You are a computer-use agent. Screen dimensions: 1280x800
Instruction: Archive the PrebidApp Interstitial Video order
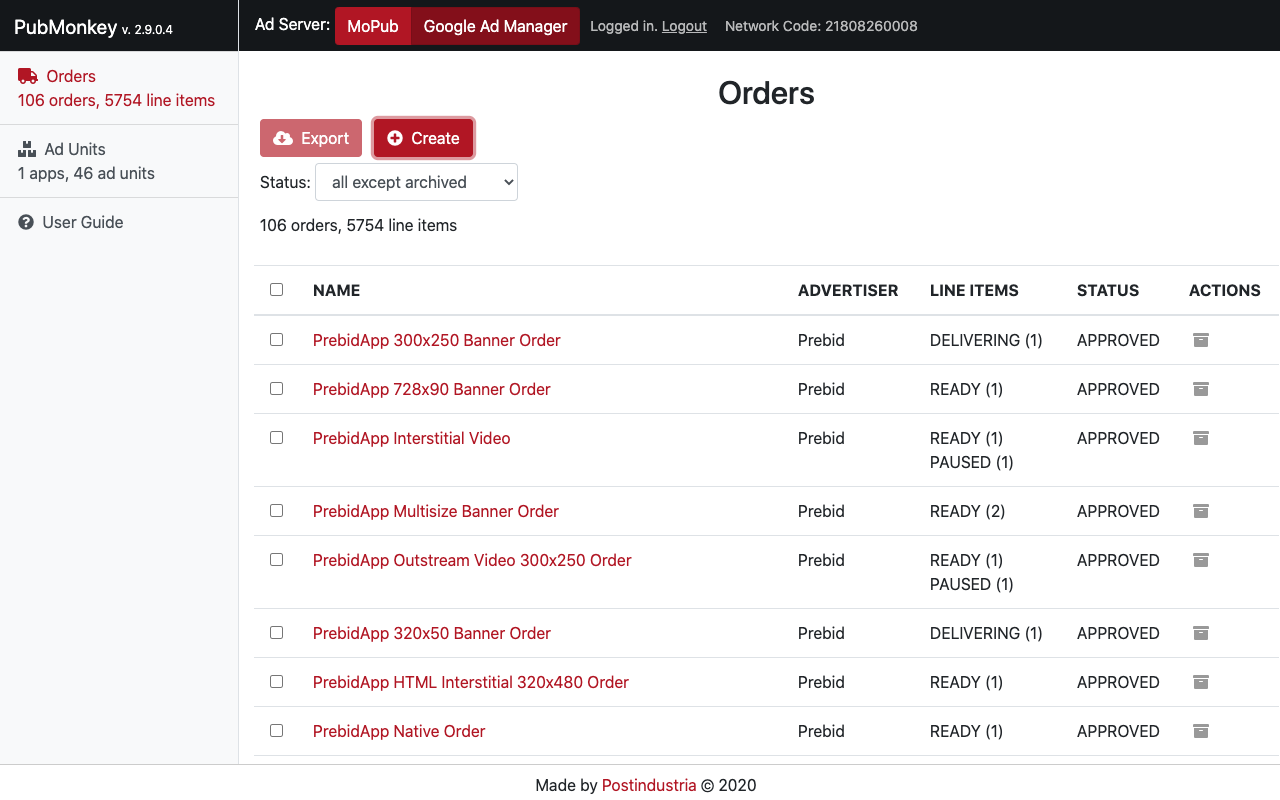[x=1201, y=438]
